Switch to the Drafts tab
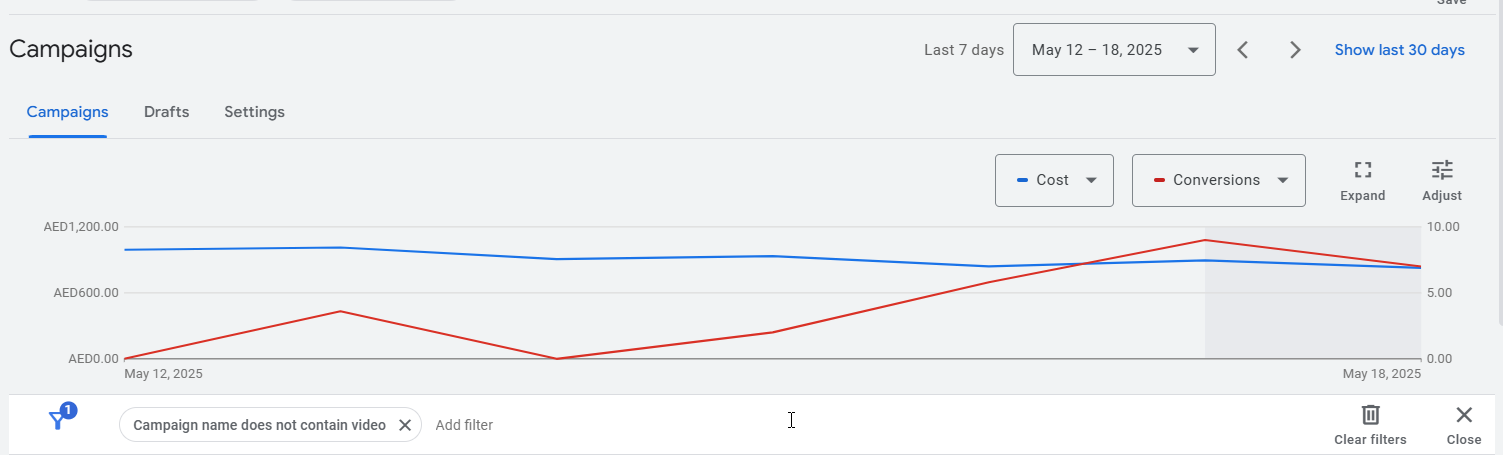 (166, 112)
